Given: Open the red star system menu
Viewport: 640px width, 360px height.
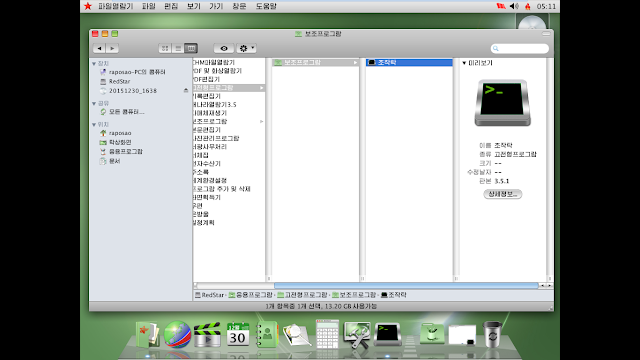Looking at the screenshot, I should tap(88, 6).
